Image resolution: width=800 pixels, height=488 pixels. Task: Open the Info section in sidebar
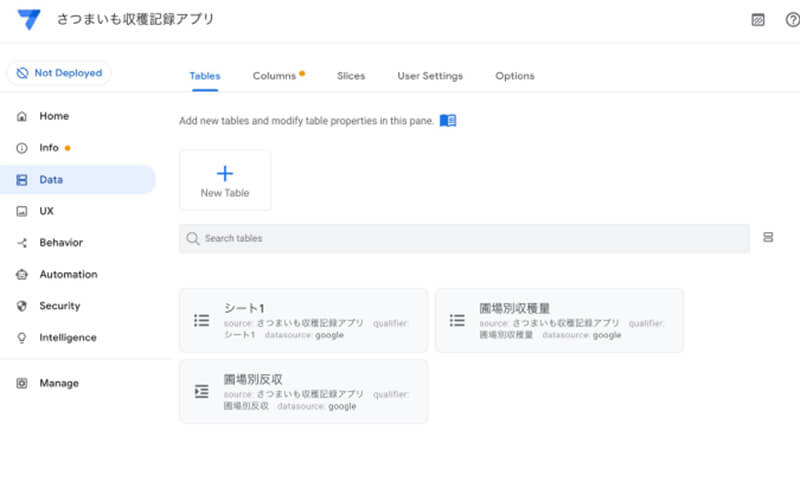49,148
